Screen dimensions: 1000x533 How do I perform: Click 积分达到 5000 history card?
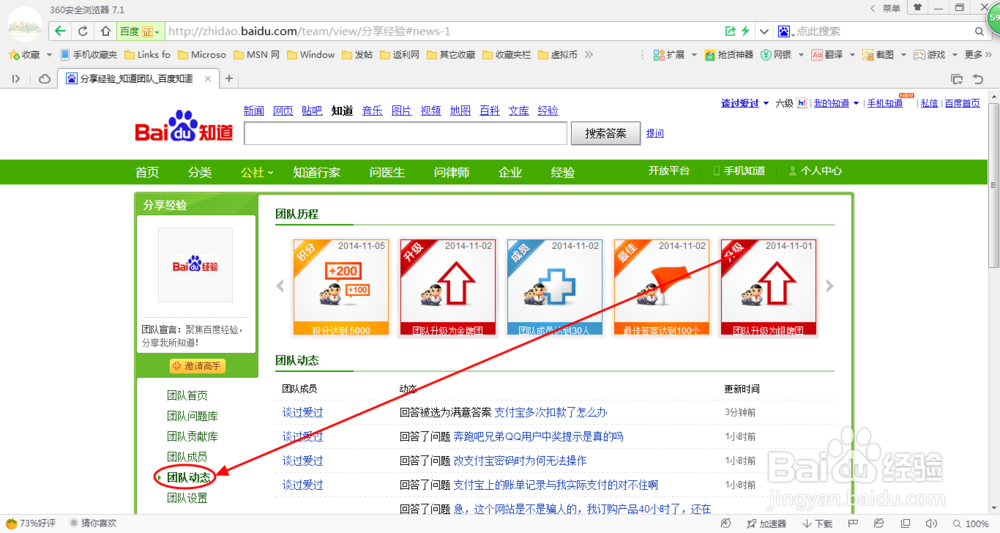(341, 287)
